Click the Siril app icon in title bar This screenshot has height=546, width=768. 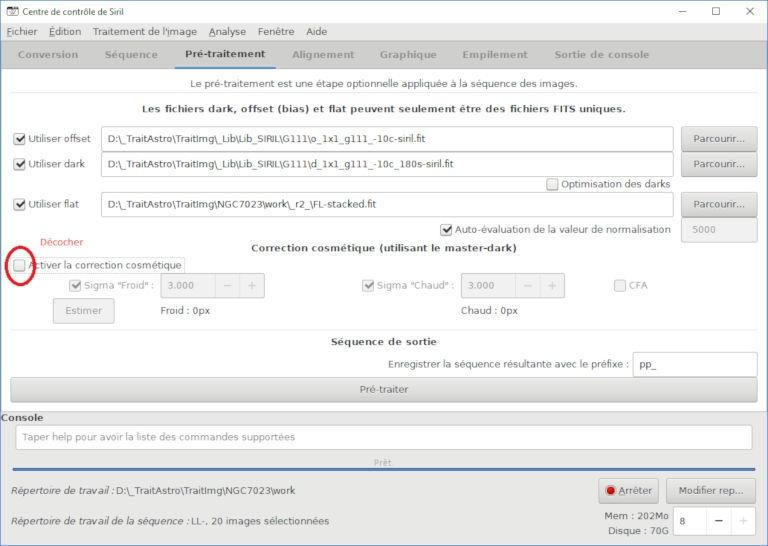[12, 11]
